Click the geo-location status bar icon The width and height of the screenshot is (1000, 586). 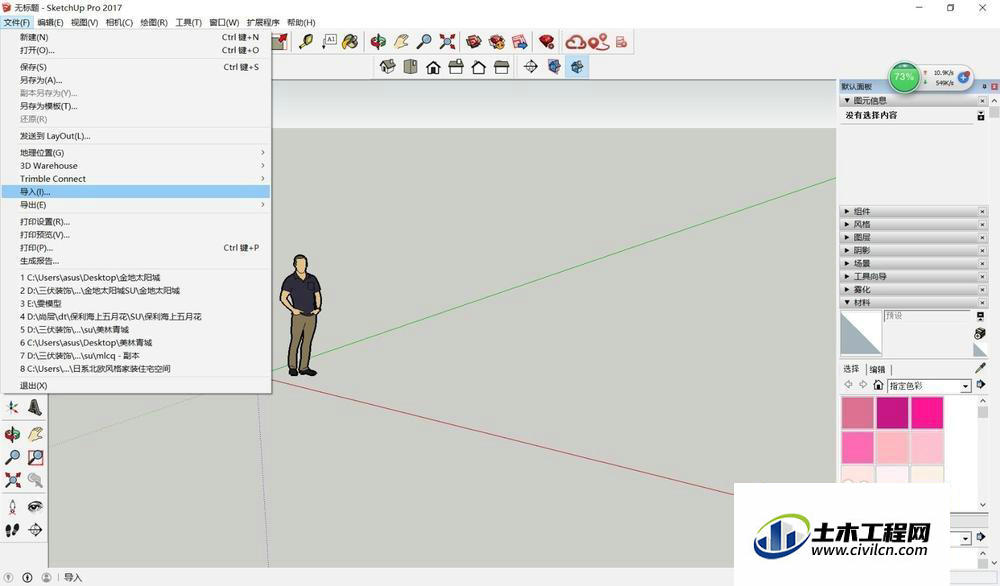point(9,578)
